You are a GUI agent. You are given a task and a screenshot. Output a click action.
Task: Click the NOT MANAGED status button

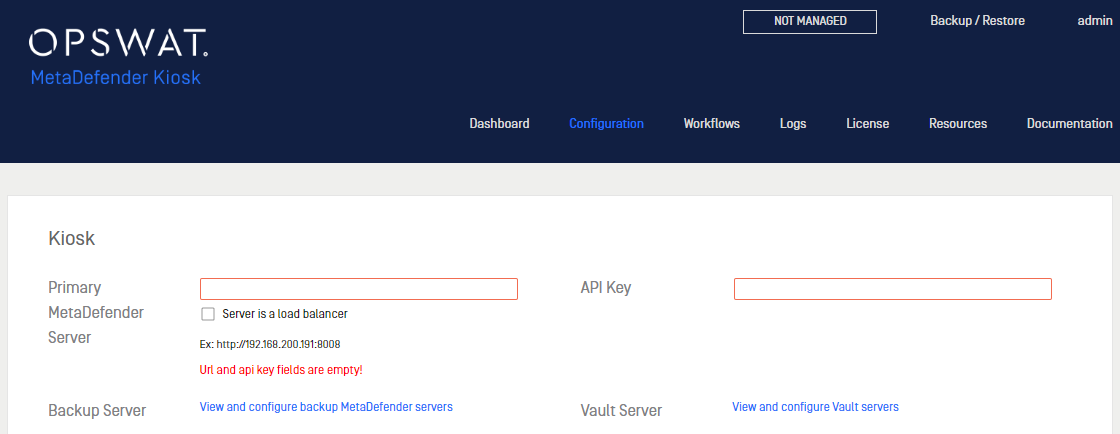[810, 21]
